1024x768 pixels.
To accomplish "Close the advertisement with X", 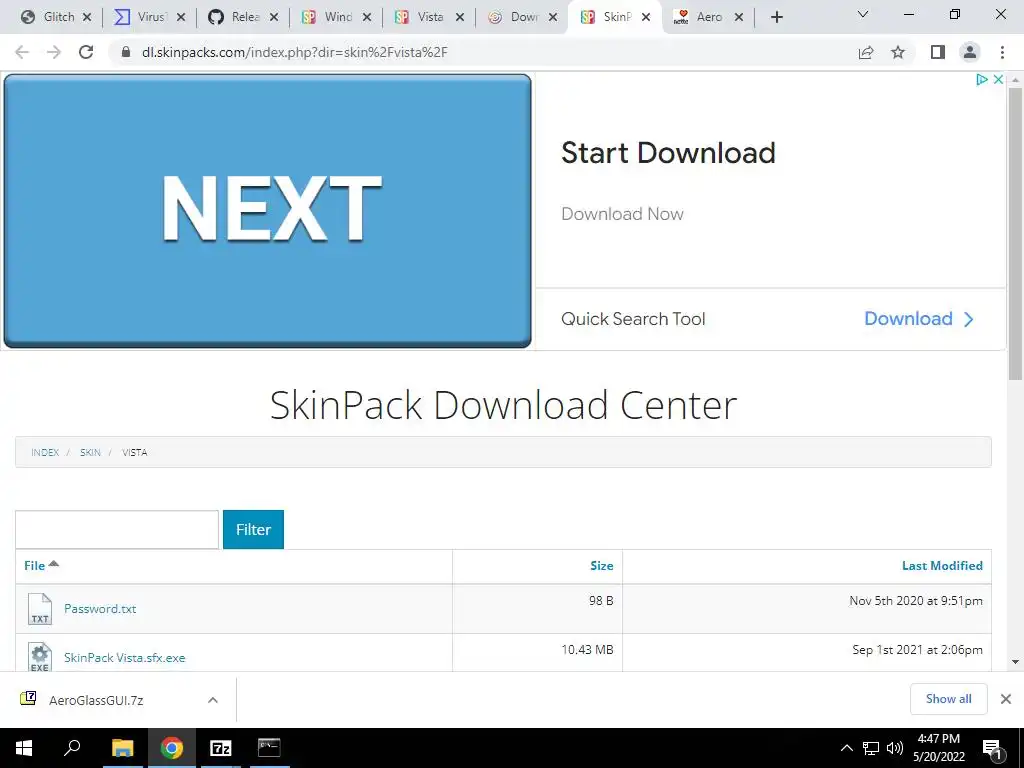I will click(998, 80).
